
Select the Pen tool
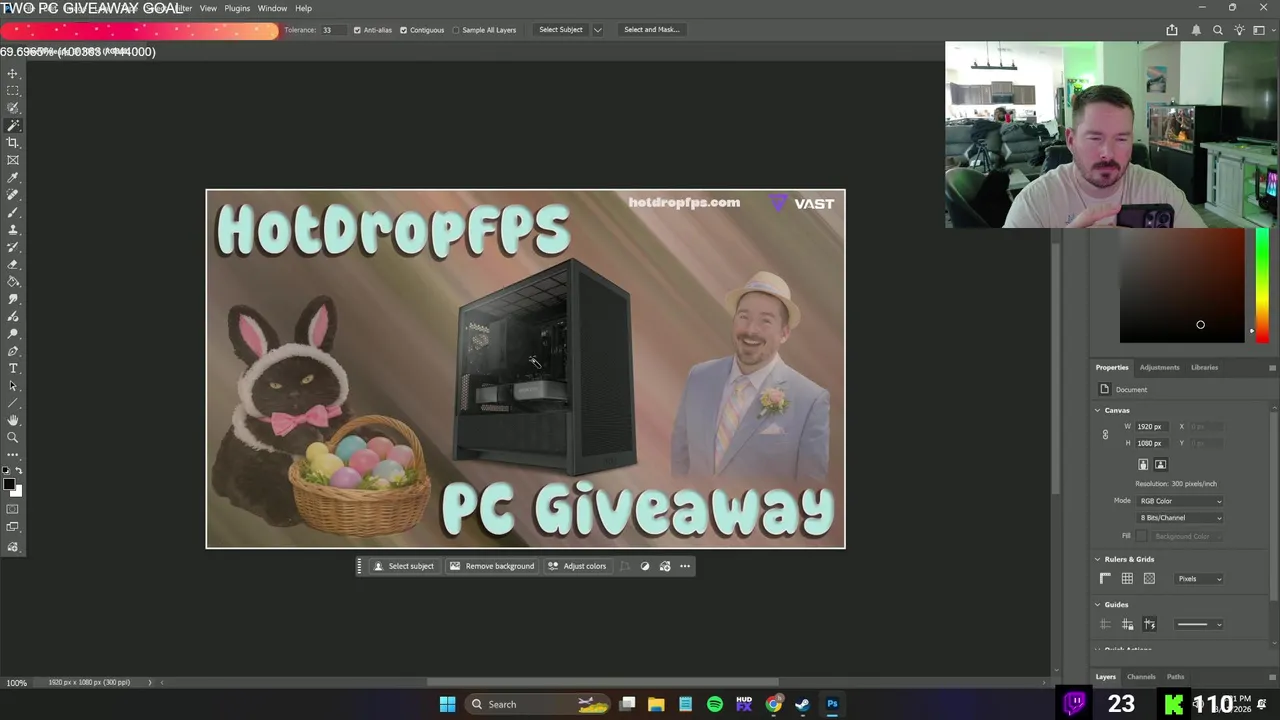point(13,351)
